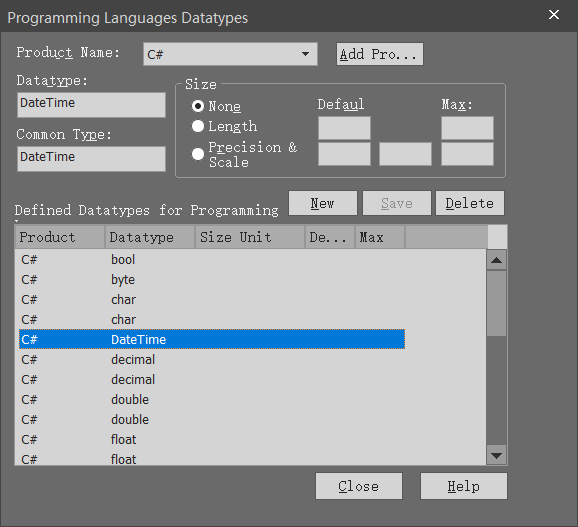This screenshot has height=527, width=578.
Task: Click the middle scale input box
Action: pos(405,154)
